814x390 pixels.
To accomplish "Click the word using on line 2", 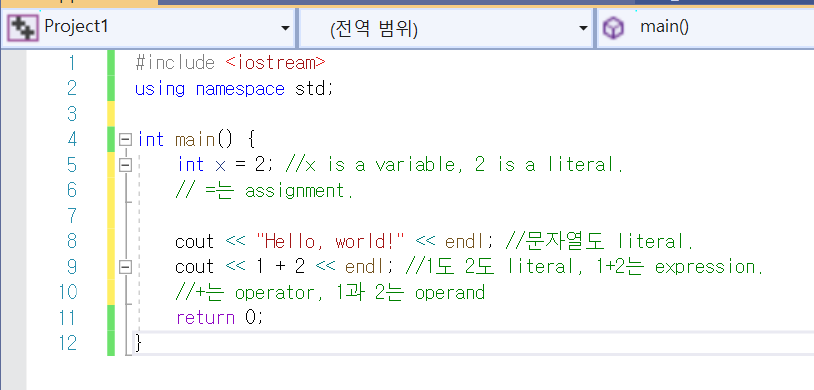I will pyautogui.click(x=160, y=89).
